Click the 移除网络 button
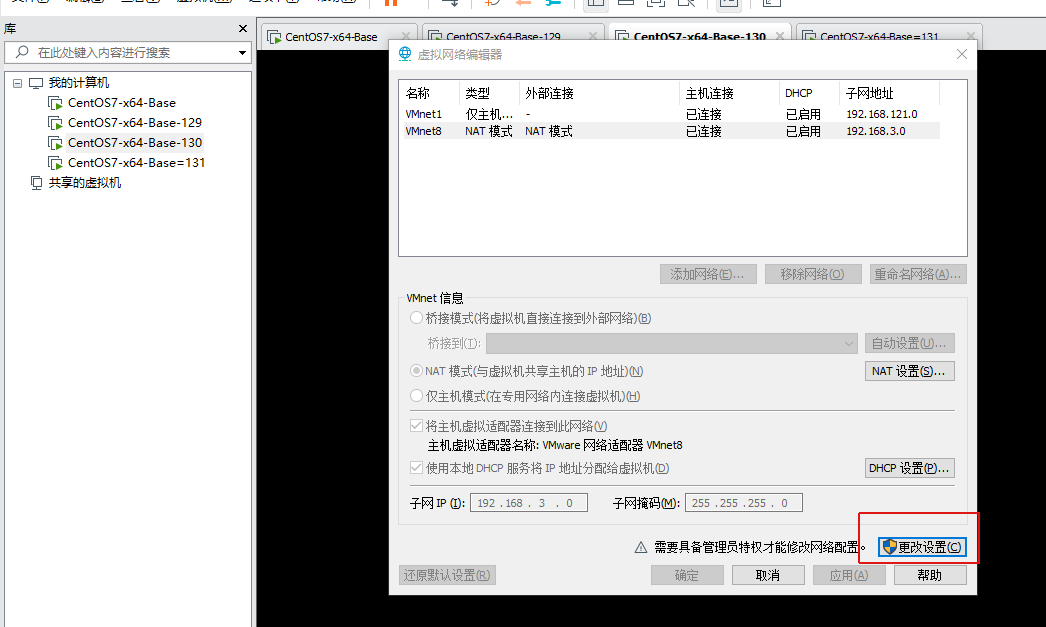This screenshot has width=1046, height=627. [x=813, y=274]
